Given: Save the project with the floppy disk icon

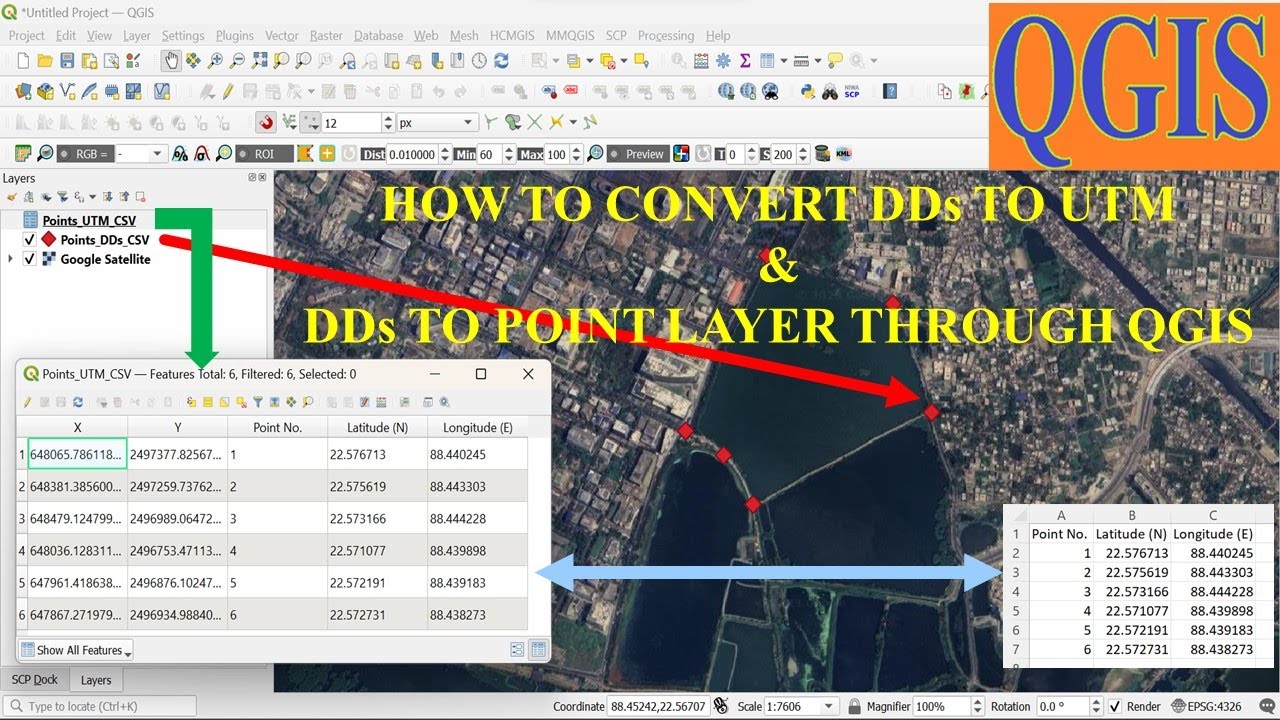Looking at the screenshot, I should pyautogui.click(x=67, y=61).
